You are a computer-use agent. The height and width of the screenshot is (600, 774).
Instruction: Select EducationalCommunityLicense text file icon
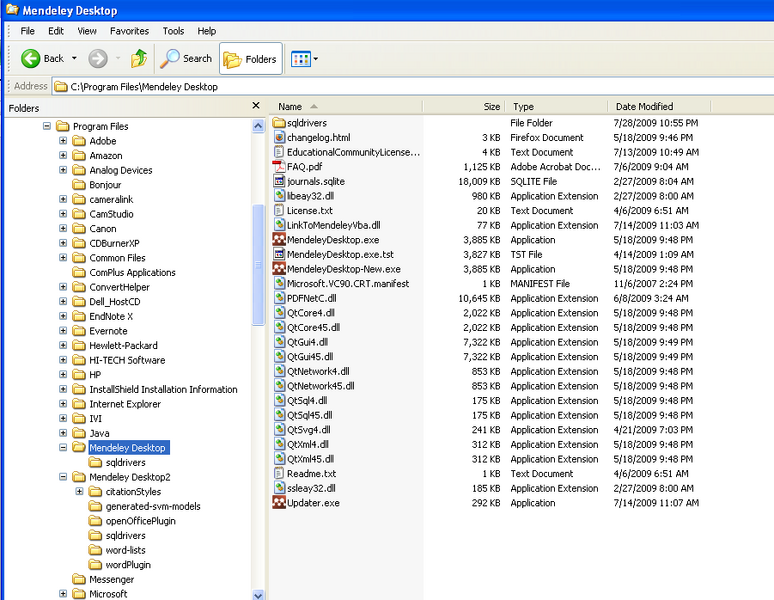tap(279, 152)
